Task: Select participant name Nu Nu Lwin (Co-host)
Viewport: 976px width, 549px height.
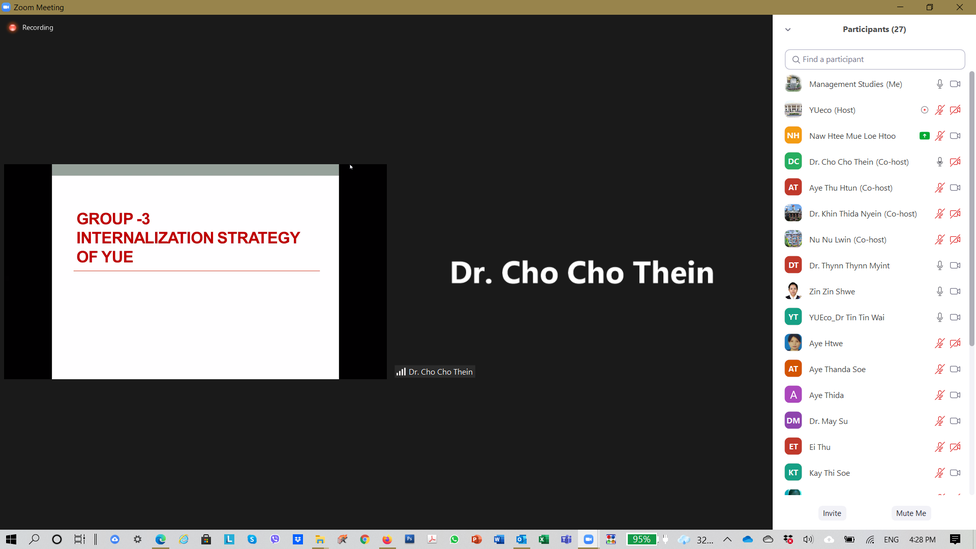Action: pyautogui.click(x=847, y=240)
